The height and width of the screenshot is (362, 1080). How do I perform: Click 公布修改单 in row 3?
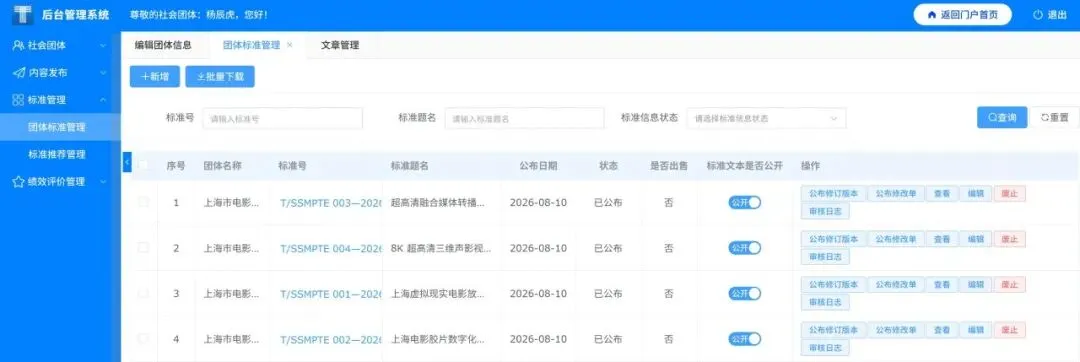895,284
